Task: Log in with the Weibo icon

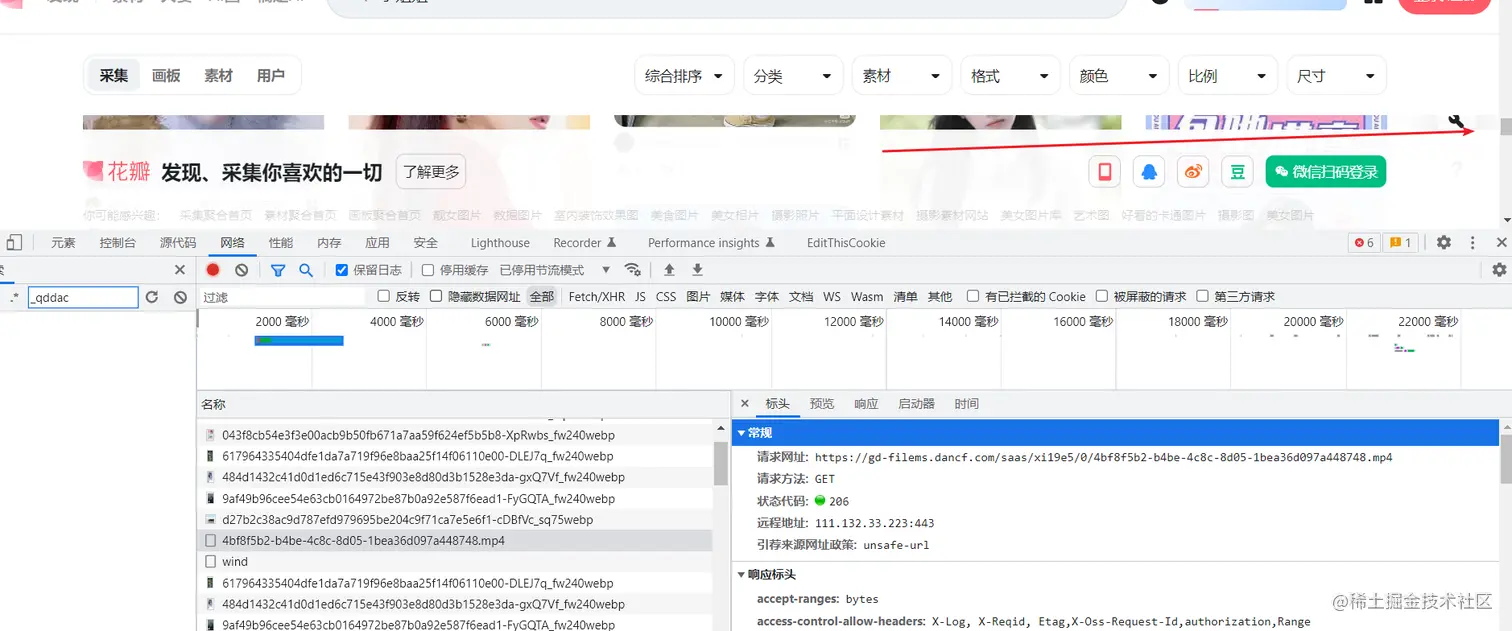Action: pyautogui.click(x=1193, y=172)
